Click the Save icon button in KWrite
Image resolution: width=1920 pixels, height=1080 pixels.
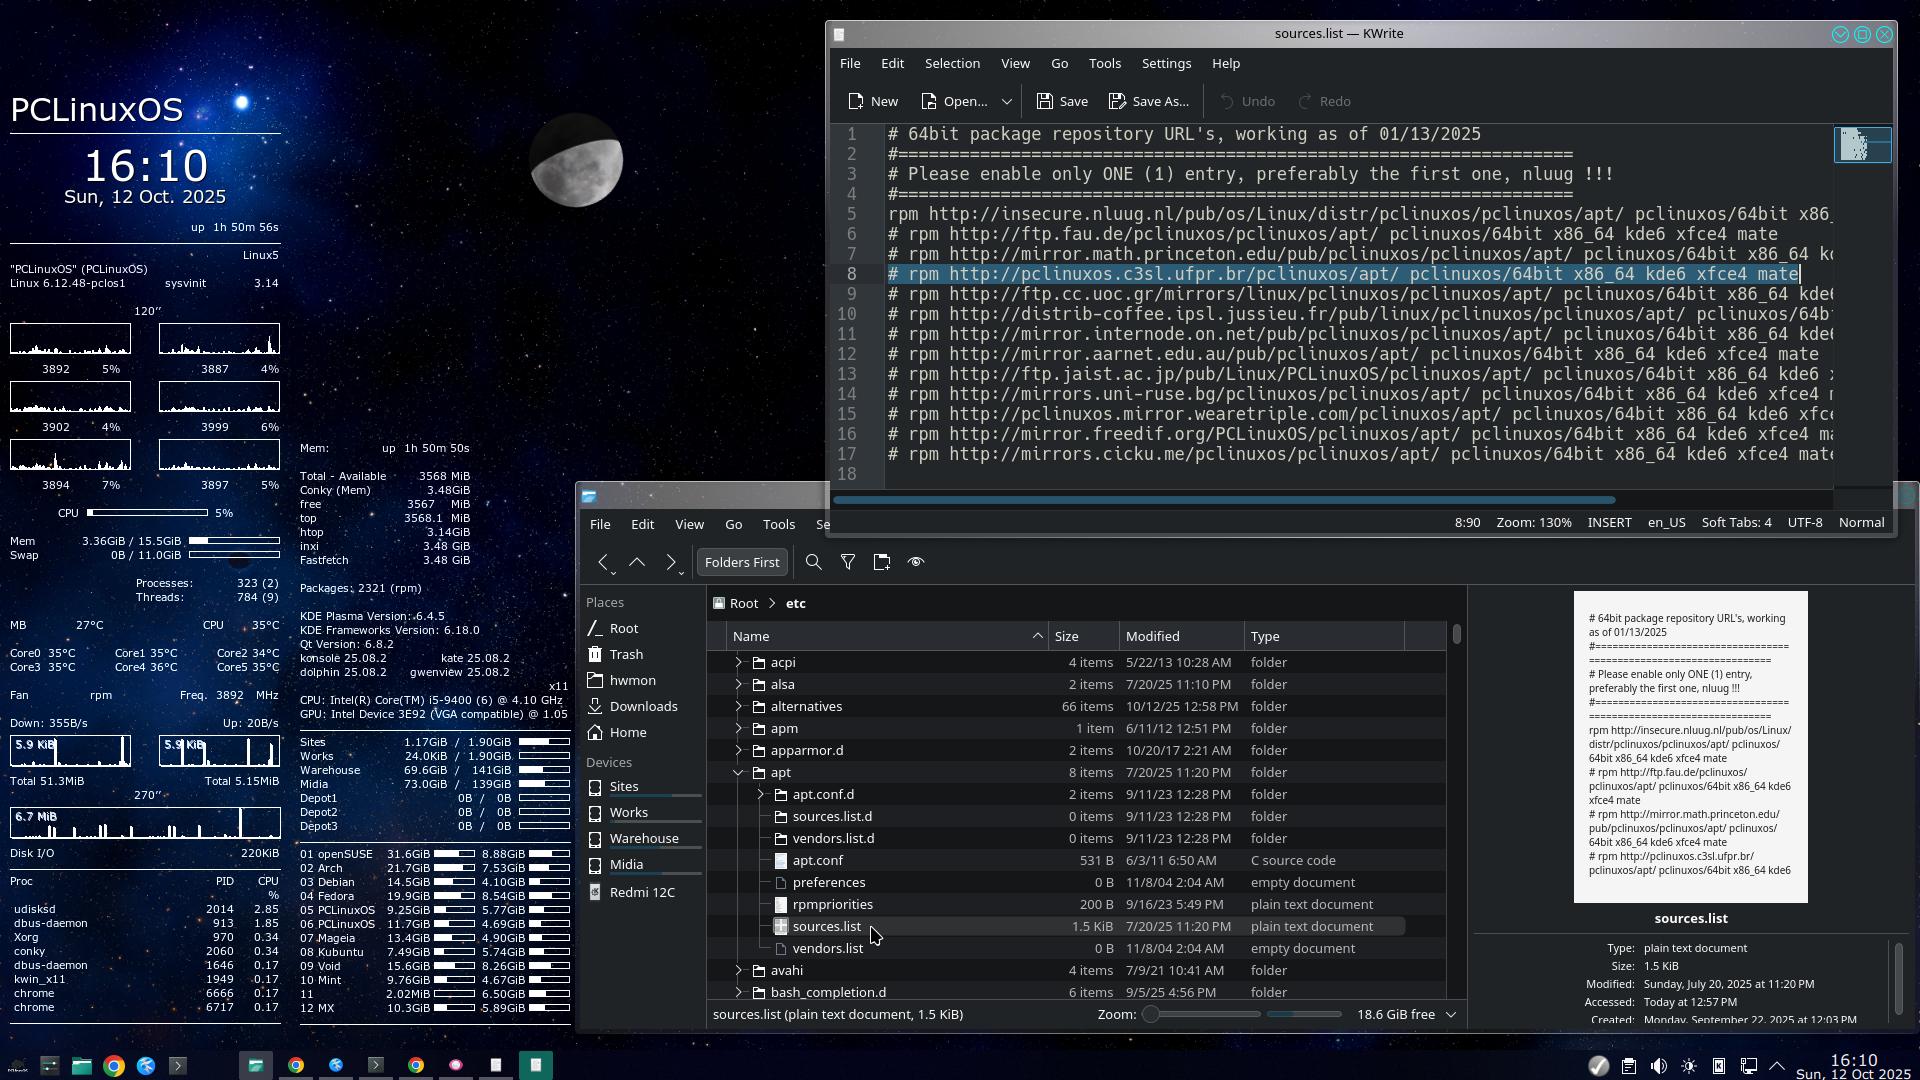coord(1062,101)
